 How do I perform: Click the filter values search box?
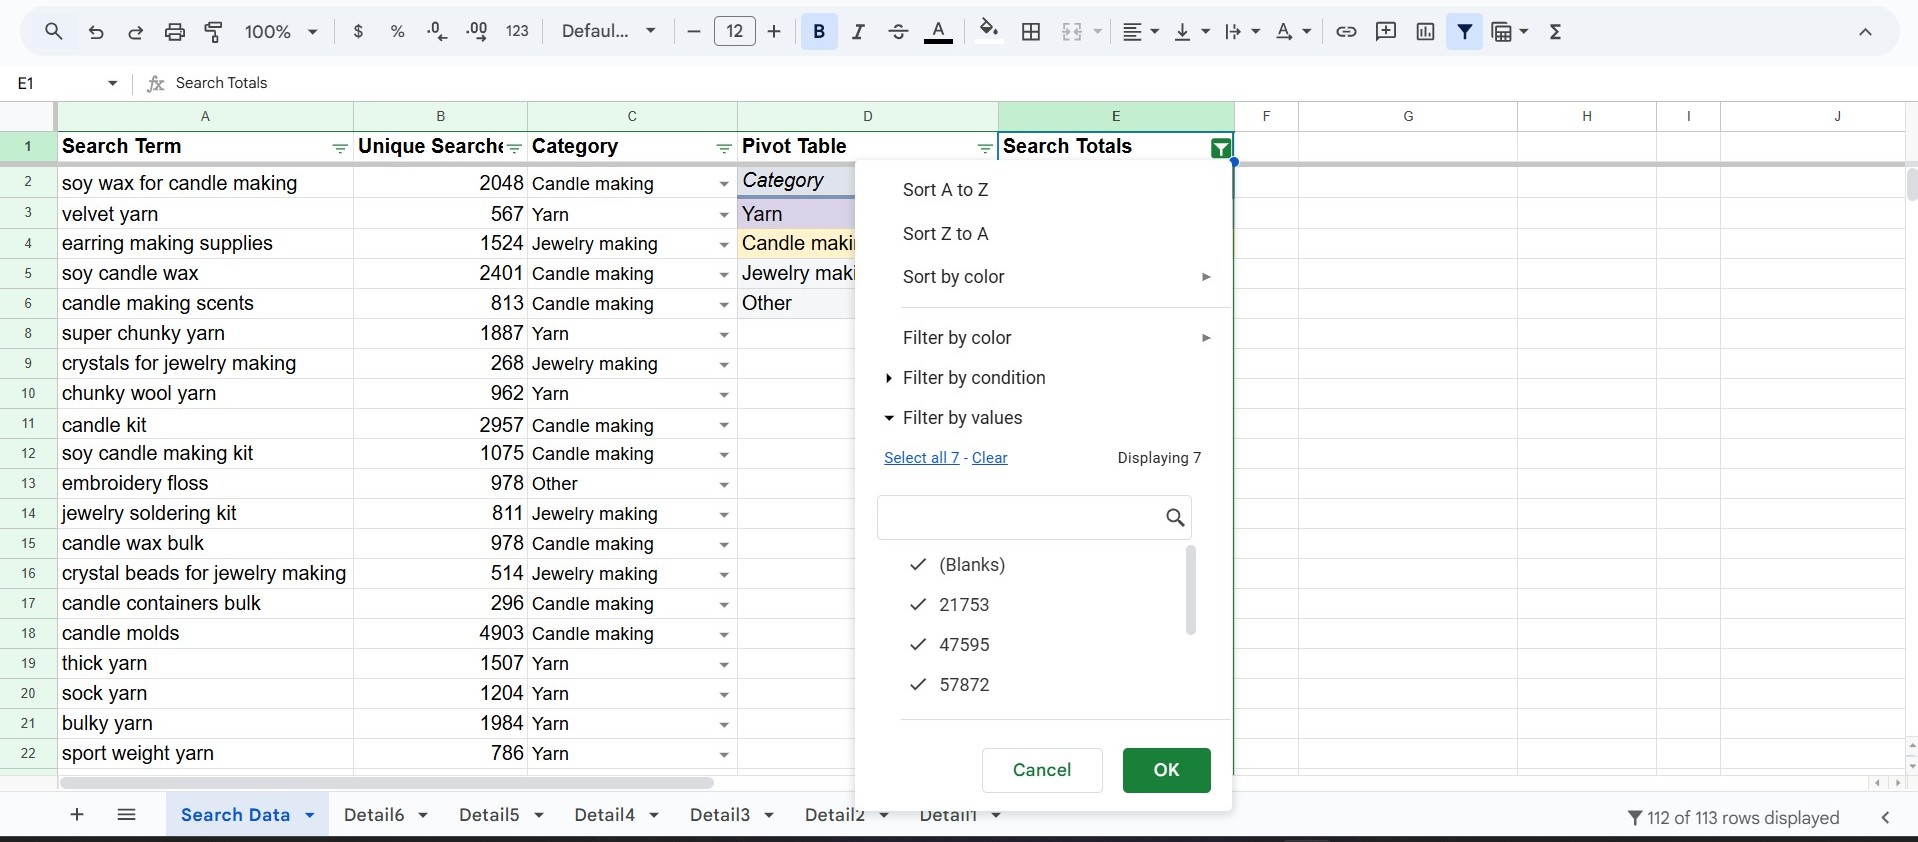pos(1034,517)
